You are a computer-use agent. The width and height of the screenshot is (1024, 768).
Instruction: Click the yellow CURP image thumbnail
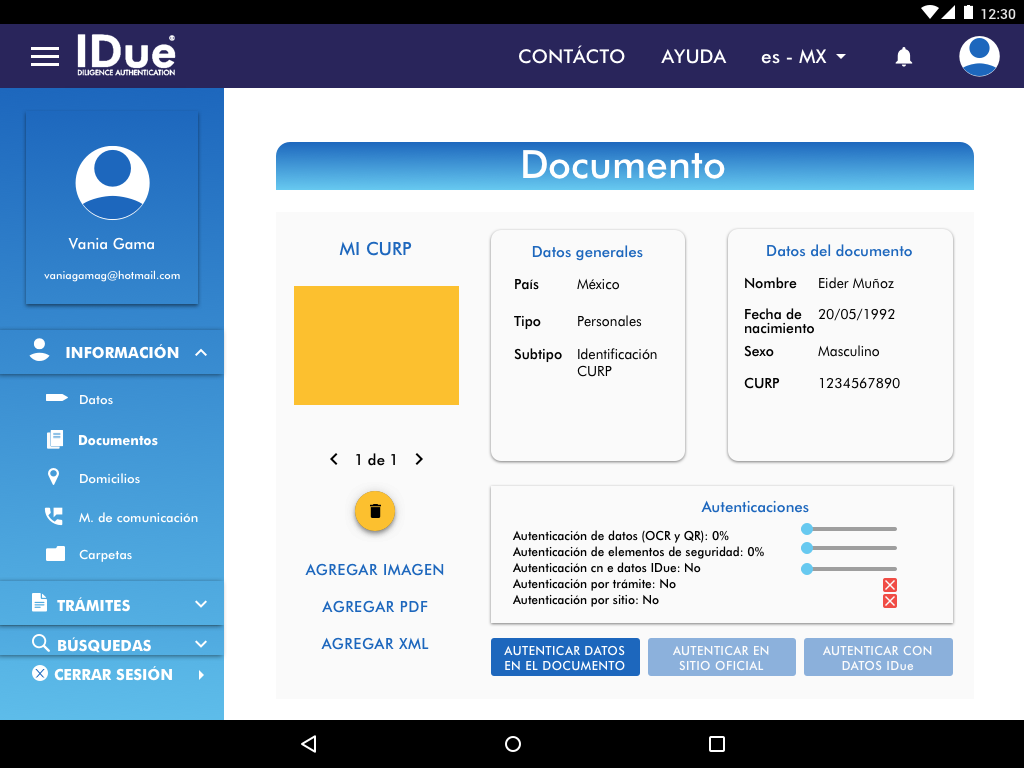[x=376, y=345]
